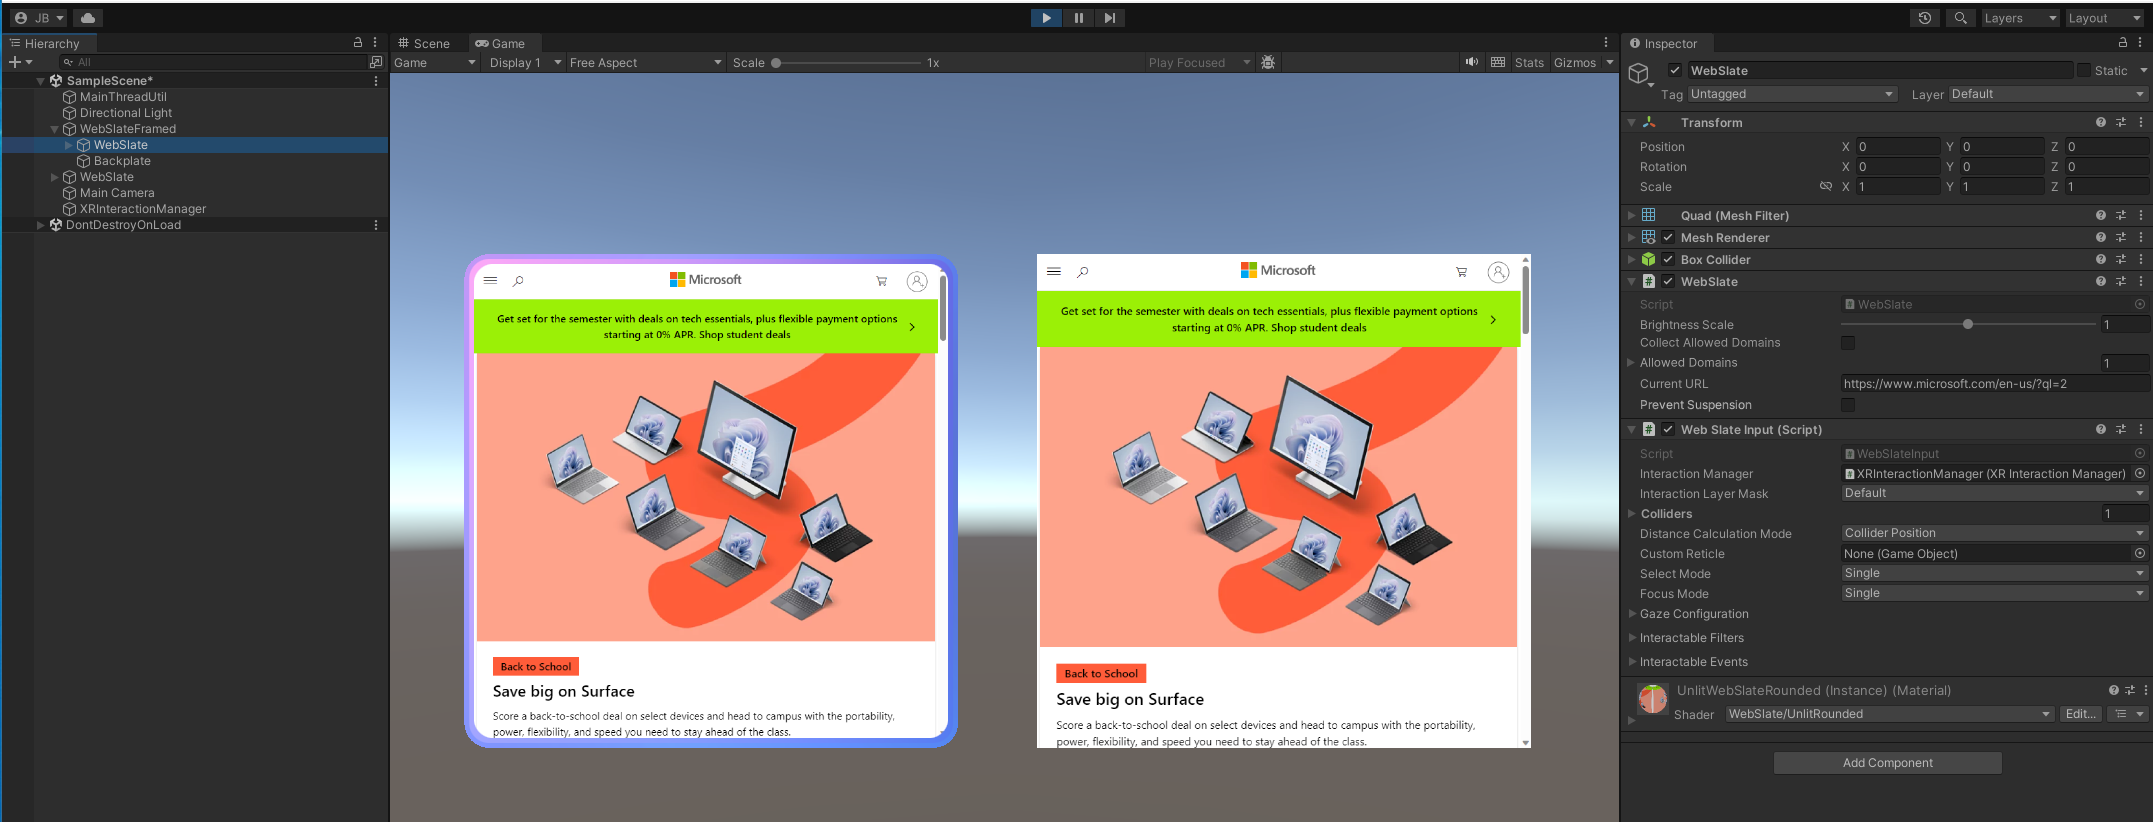Click the object picker for Interaction Manager
Image resolution: width=2153 pixels, height=822 pixels.
2140,473
